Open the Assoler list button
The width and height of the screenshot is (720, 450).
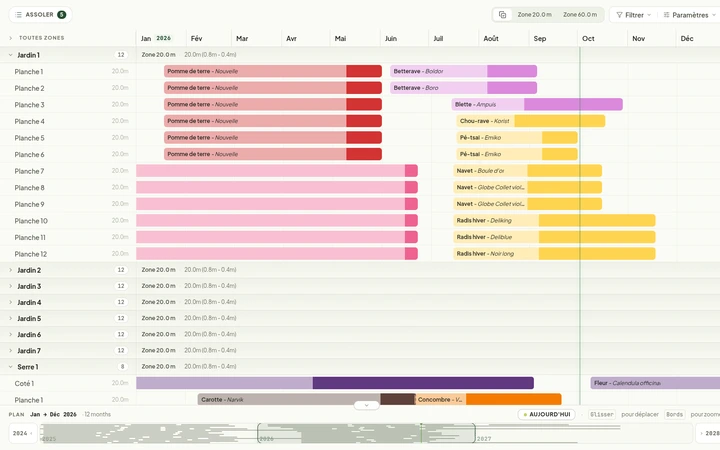click(x=40, y=15)
